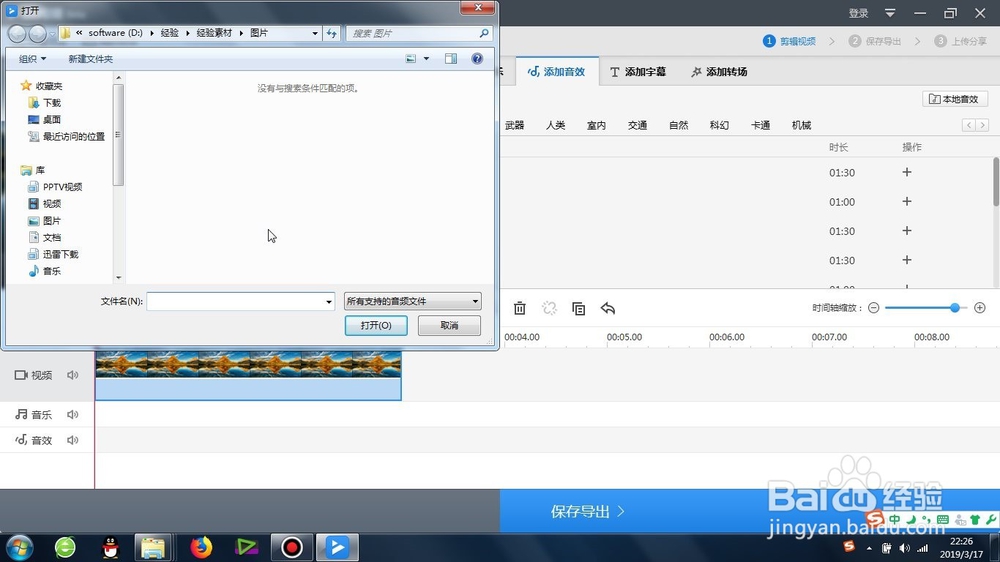Click the search magnifier in the 搜索 图片 box
This screenshot has width=1000, height=562.
484,33
